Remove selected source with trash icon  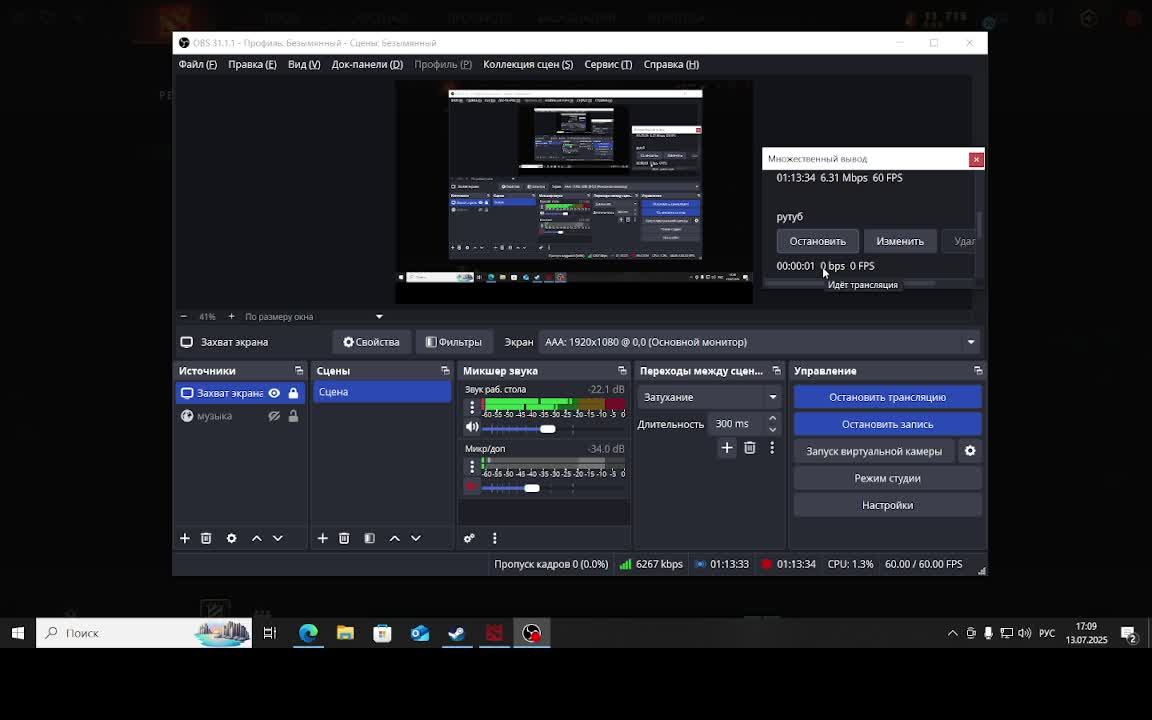(206, 539)
